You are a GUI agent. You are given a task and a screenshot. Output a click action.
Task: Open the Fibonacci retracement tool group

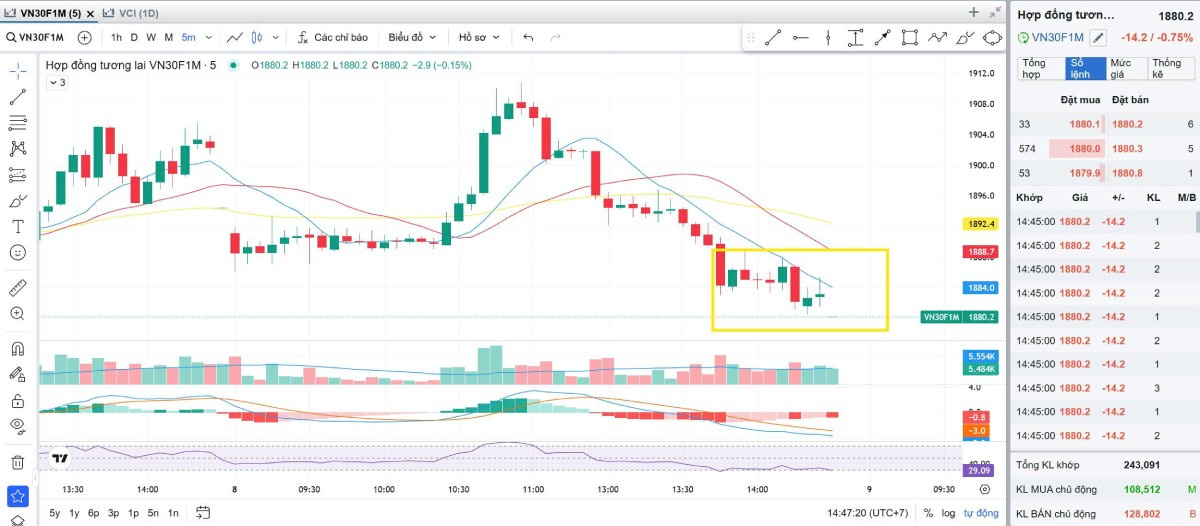(17, 123)
